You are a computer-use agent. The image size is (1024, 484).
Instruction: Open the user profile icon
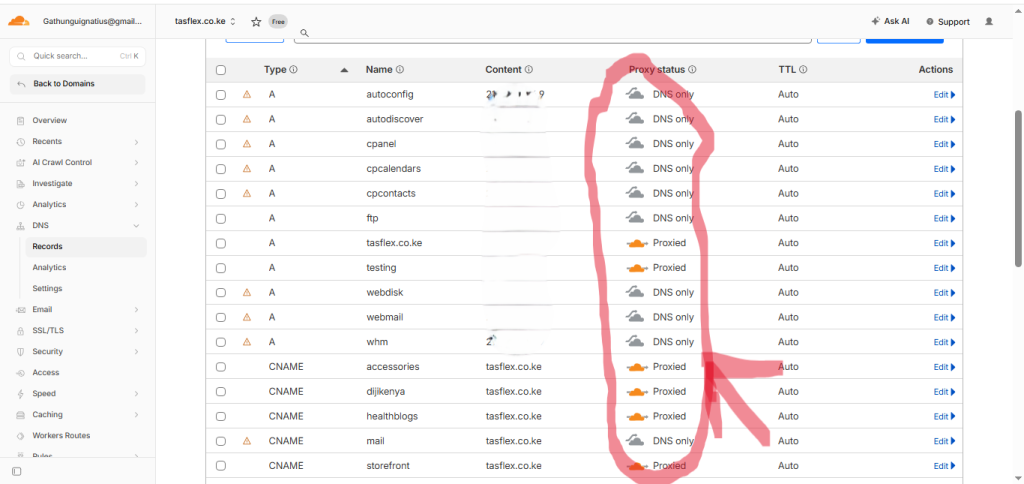point(989,22)
